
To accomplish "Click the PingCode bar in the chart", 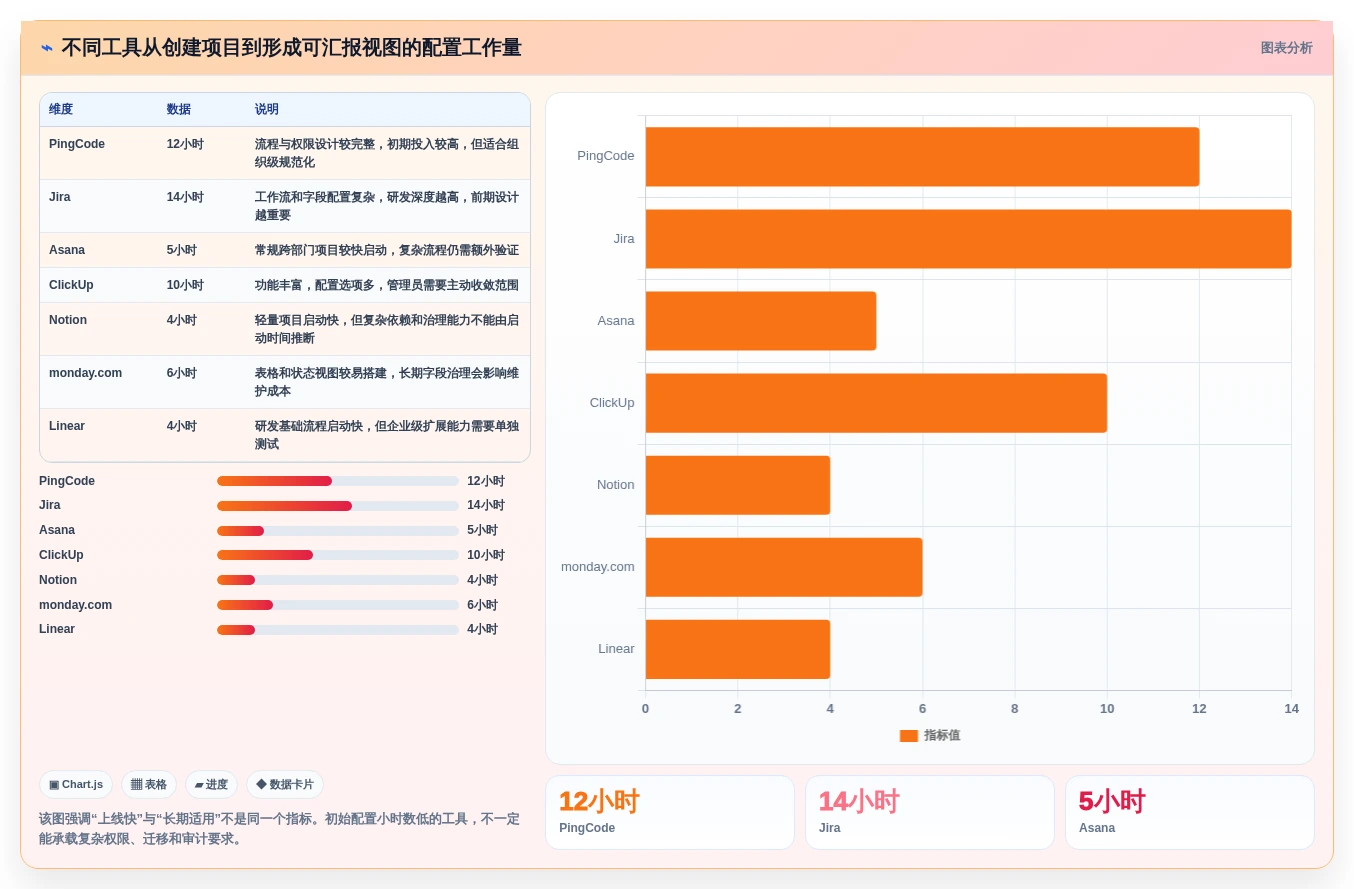I will [922, 157].
